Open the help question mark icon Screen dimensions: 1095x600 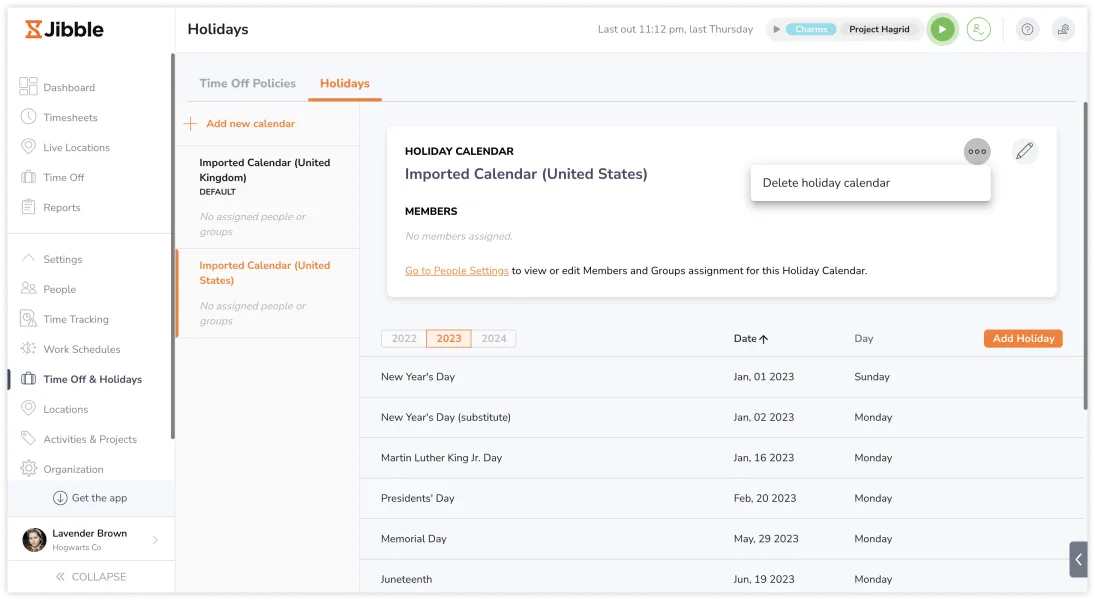click(1027, 30)
